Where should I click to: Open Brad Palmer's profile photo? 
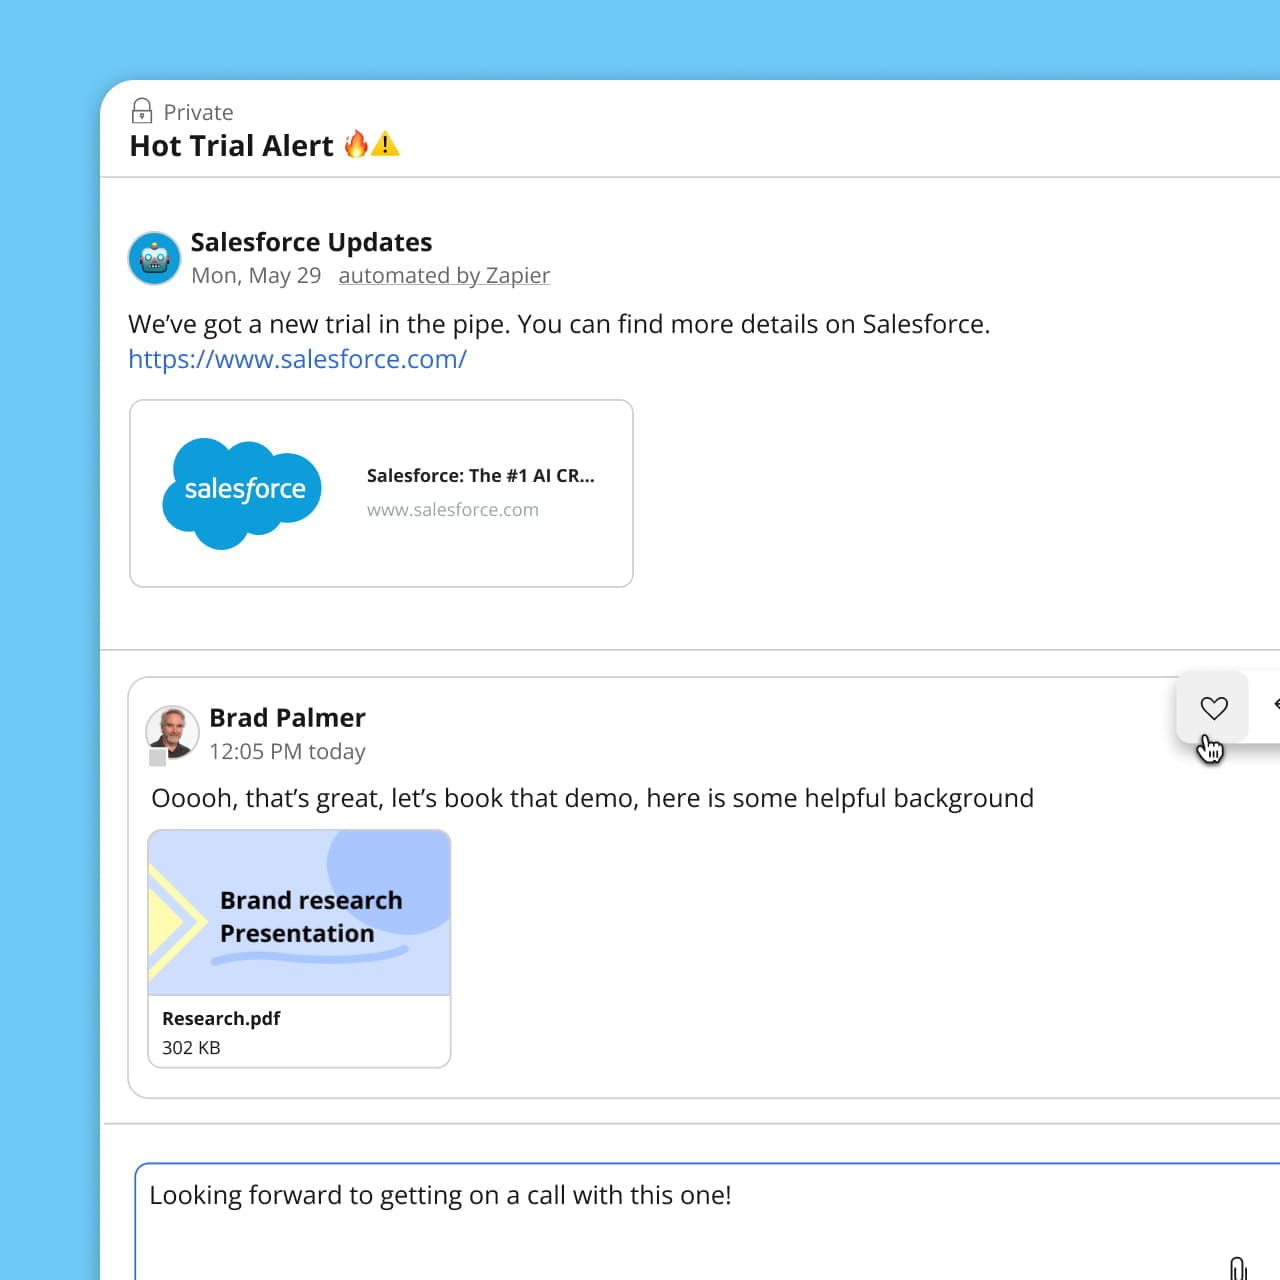172,731
